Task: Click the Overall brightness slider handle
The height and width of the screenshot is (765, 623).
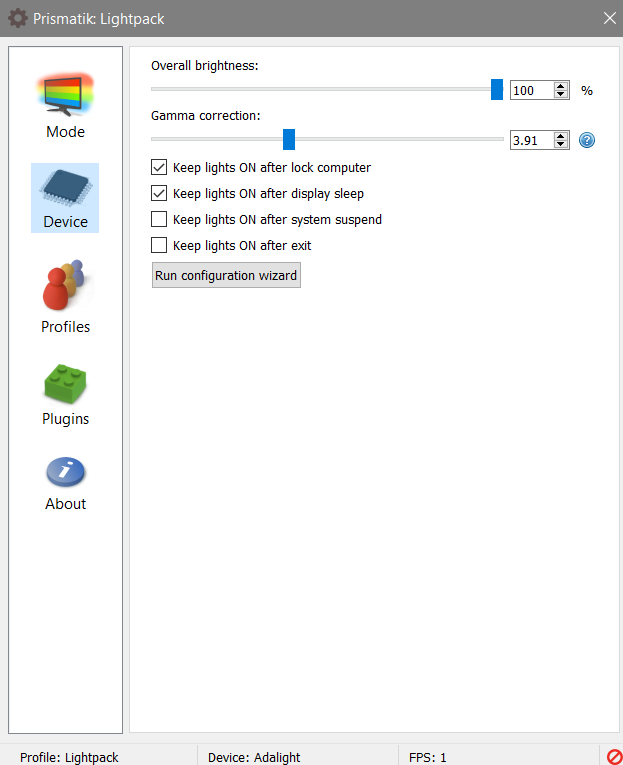Action: pos(497,89)
